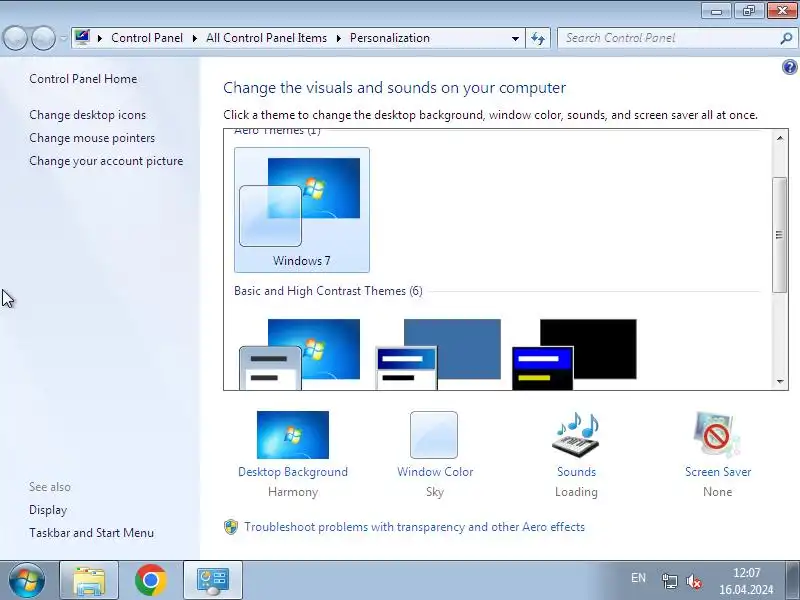The width and height of the screenshot is (800, 600).
Task: Open Troubleshoot problems with transparency link
Action: (414, 527)
